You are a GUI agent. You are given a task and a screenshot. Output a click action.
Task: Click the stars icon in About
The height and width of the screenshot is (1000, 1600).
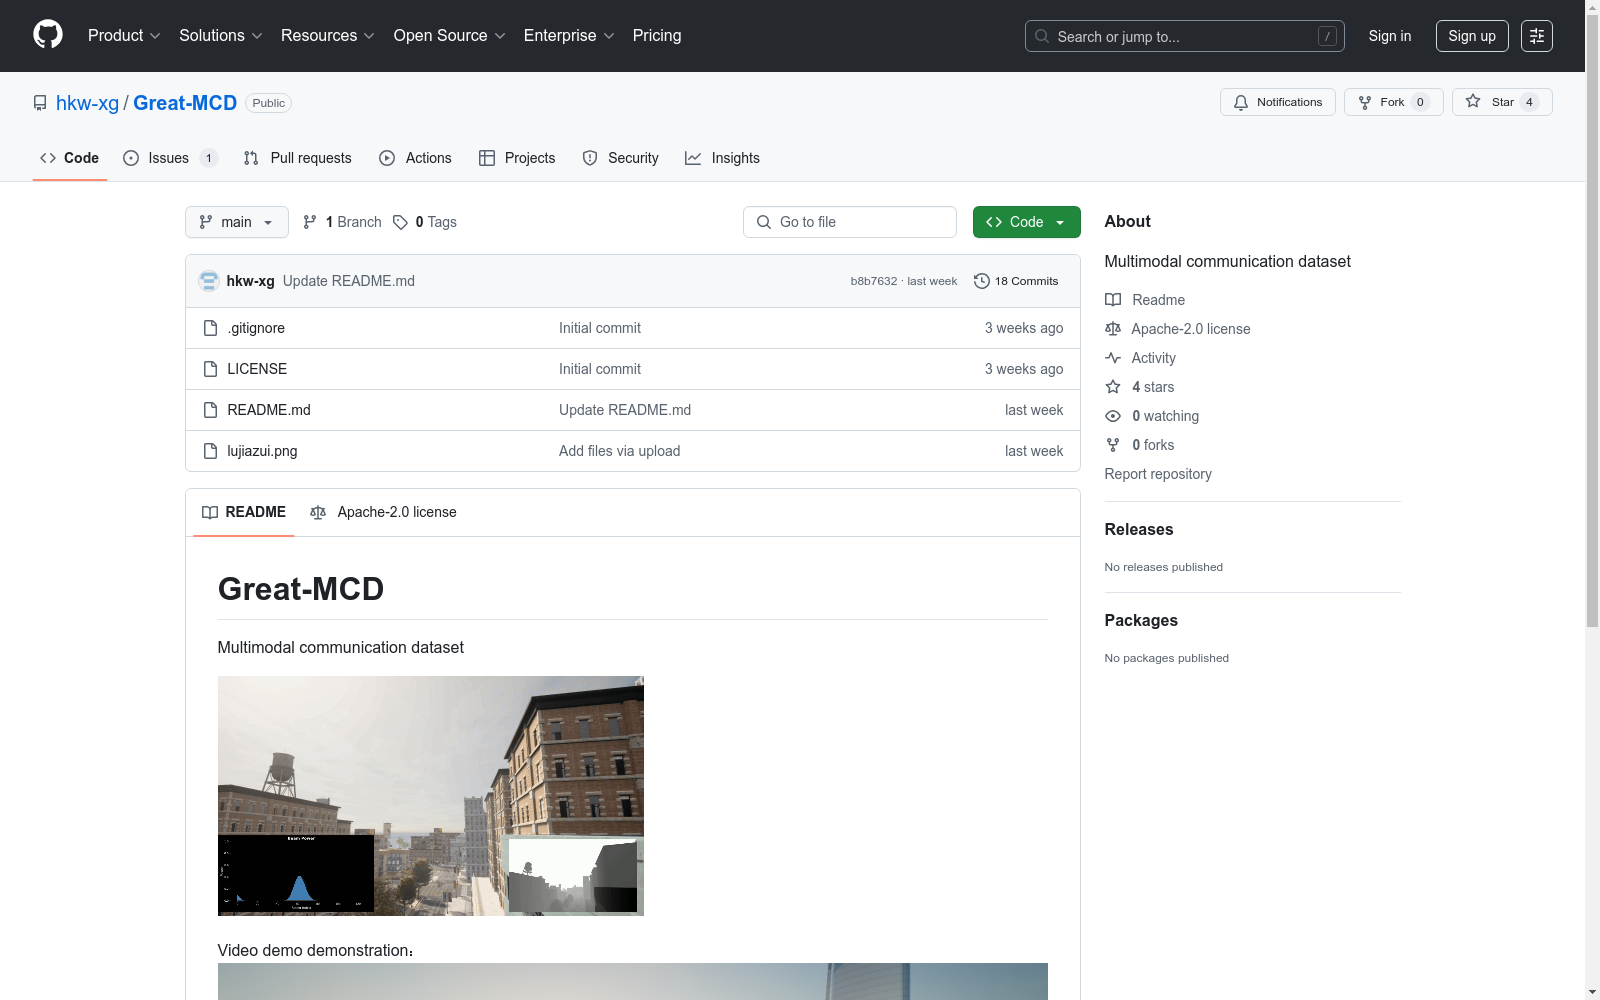(1113, 387)
